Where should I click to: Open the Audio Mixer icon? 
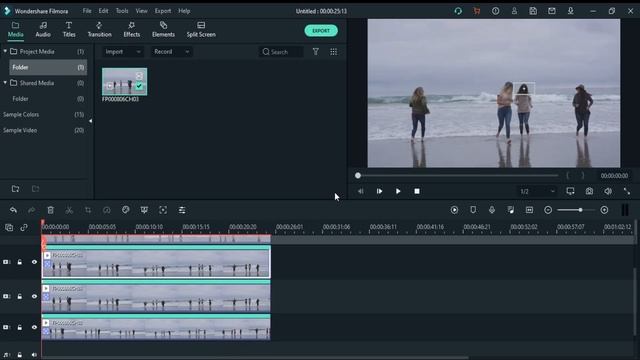click(511, 210)
